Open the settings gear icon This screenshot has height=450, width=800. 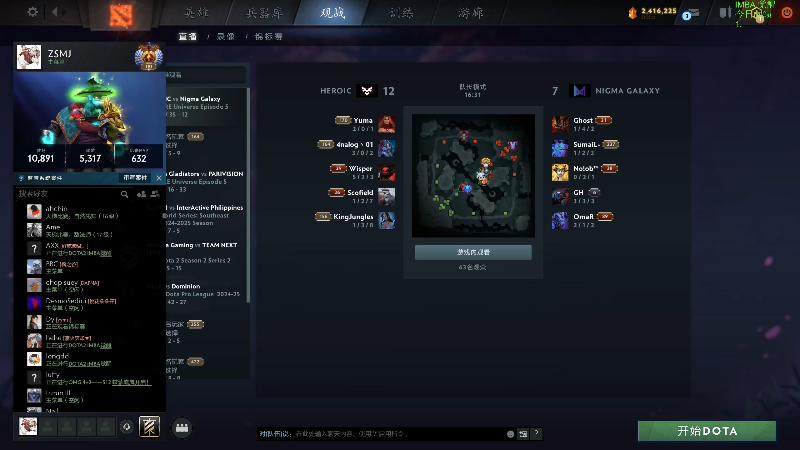(33, 11)
